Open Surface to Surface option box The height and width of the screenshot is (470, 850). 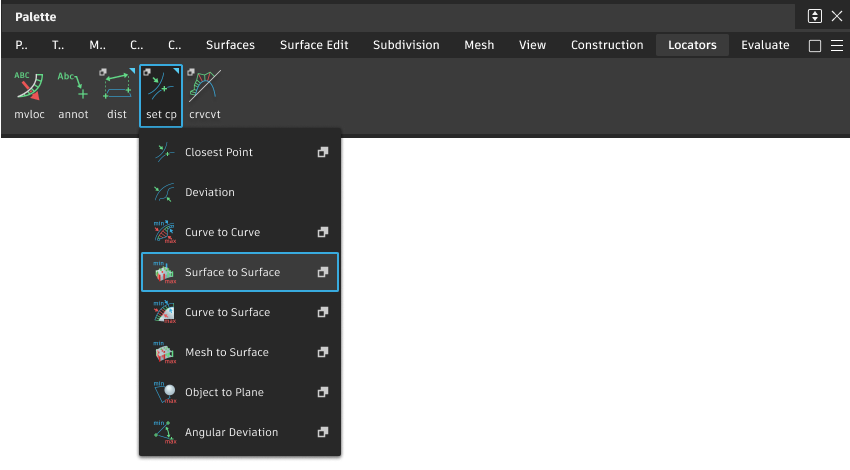coord(323,272)
